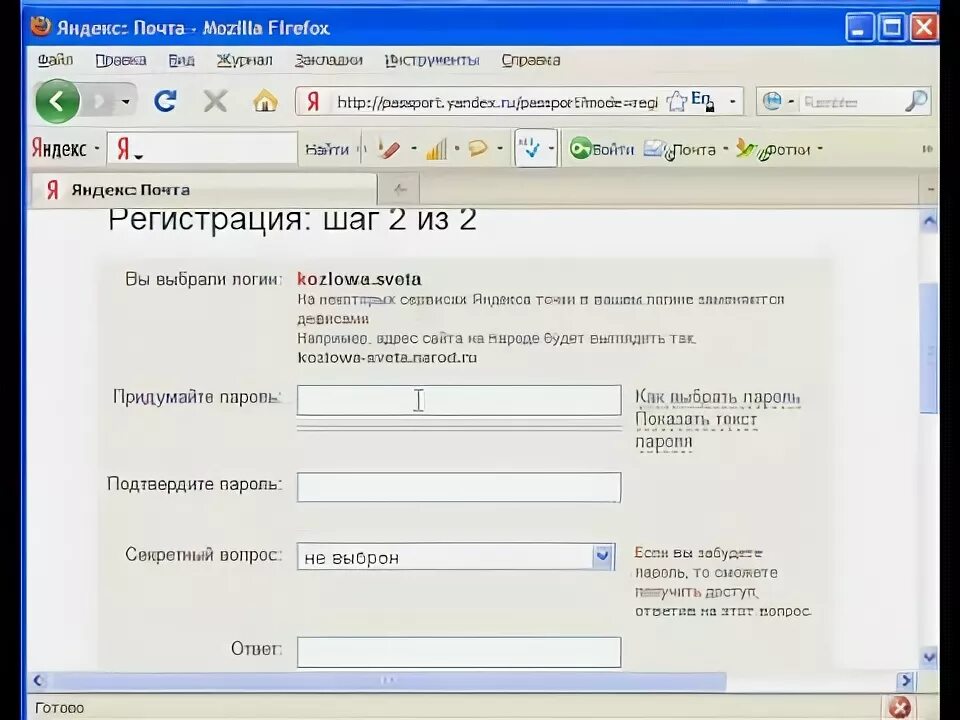960x720 pixels.
Task: Click the Yandex favicon in address bar
Action: pos(313,102)
